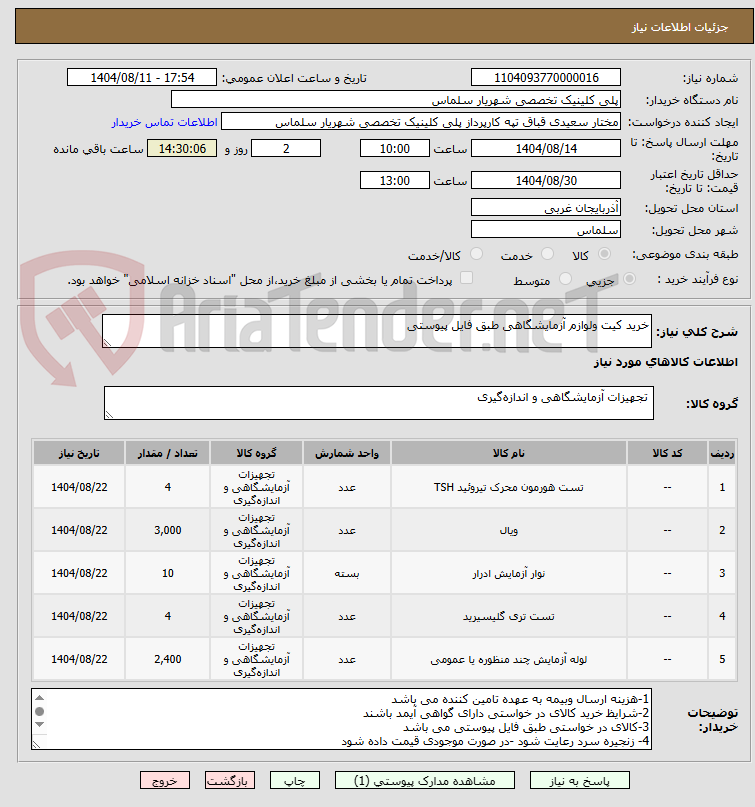Click the 'واحد شمارش' column header
The image size is (755, 807).
pyautogui.click(x=347, y=453)
